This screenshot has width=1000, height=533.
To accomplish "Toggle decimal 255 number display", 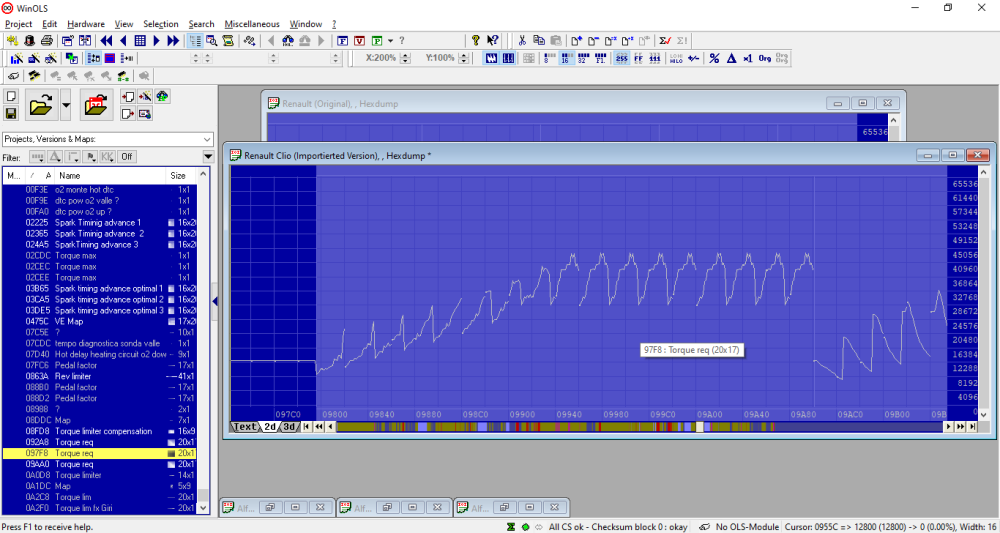I will (x=621, y=58).
